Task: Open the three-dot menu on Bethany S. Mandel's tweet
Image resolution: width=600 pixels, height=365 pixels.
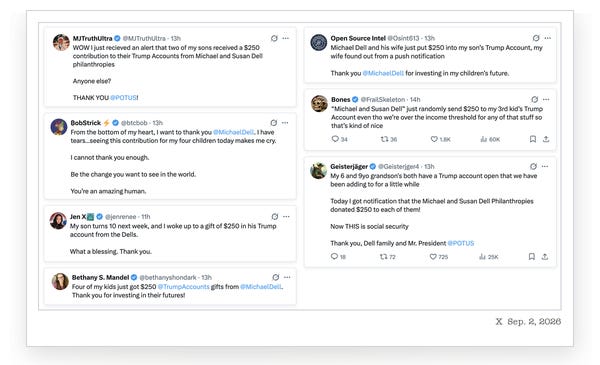Action: click(287, 277)
